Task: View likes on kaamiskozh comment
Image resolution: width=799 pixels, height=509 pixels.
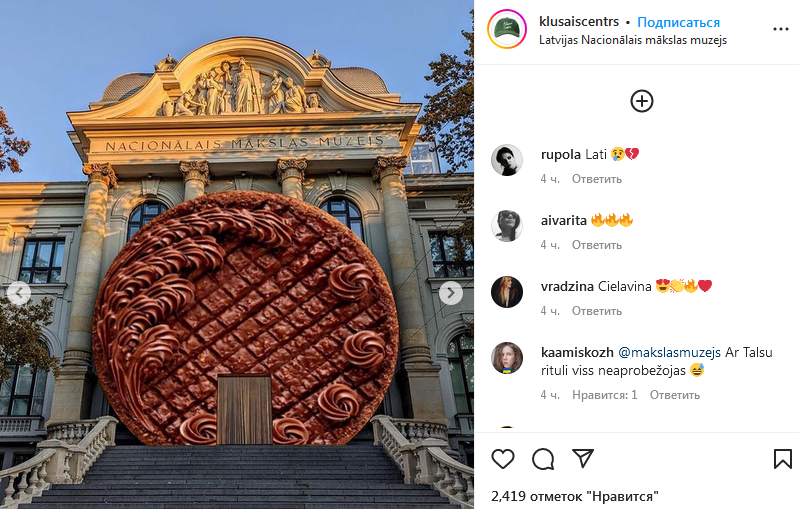Action: pos(604,395)
